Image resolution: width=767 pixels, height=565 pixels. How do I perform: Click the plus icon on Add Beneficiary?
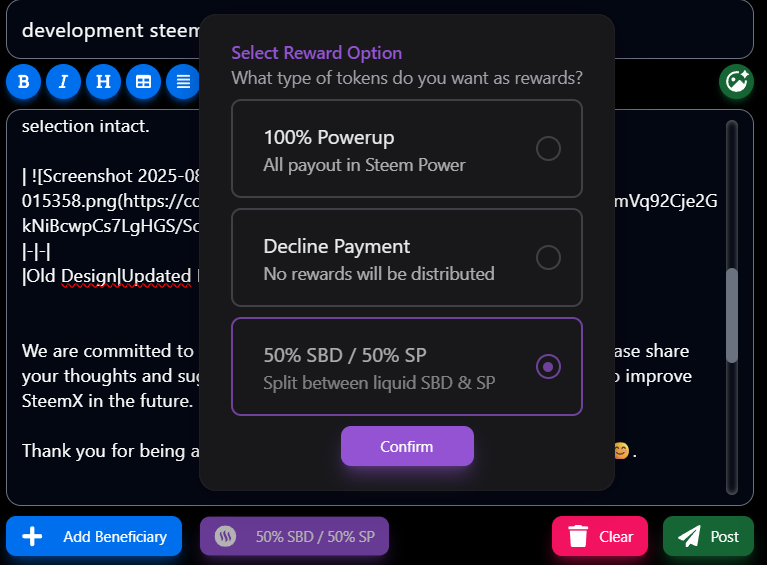tap(32, 537)
